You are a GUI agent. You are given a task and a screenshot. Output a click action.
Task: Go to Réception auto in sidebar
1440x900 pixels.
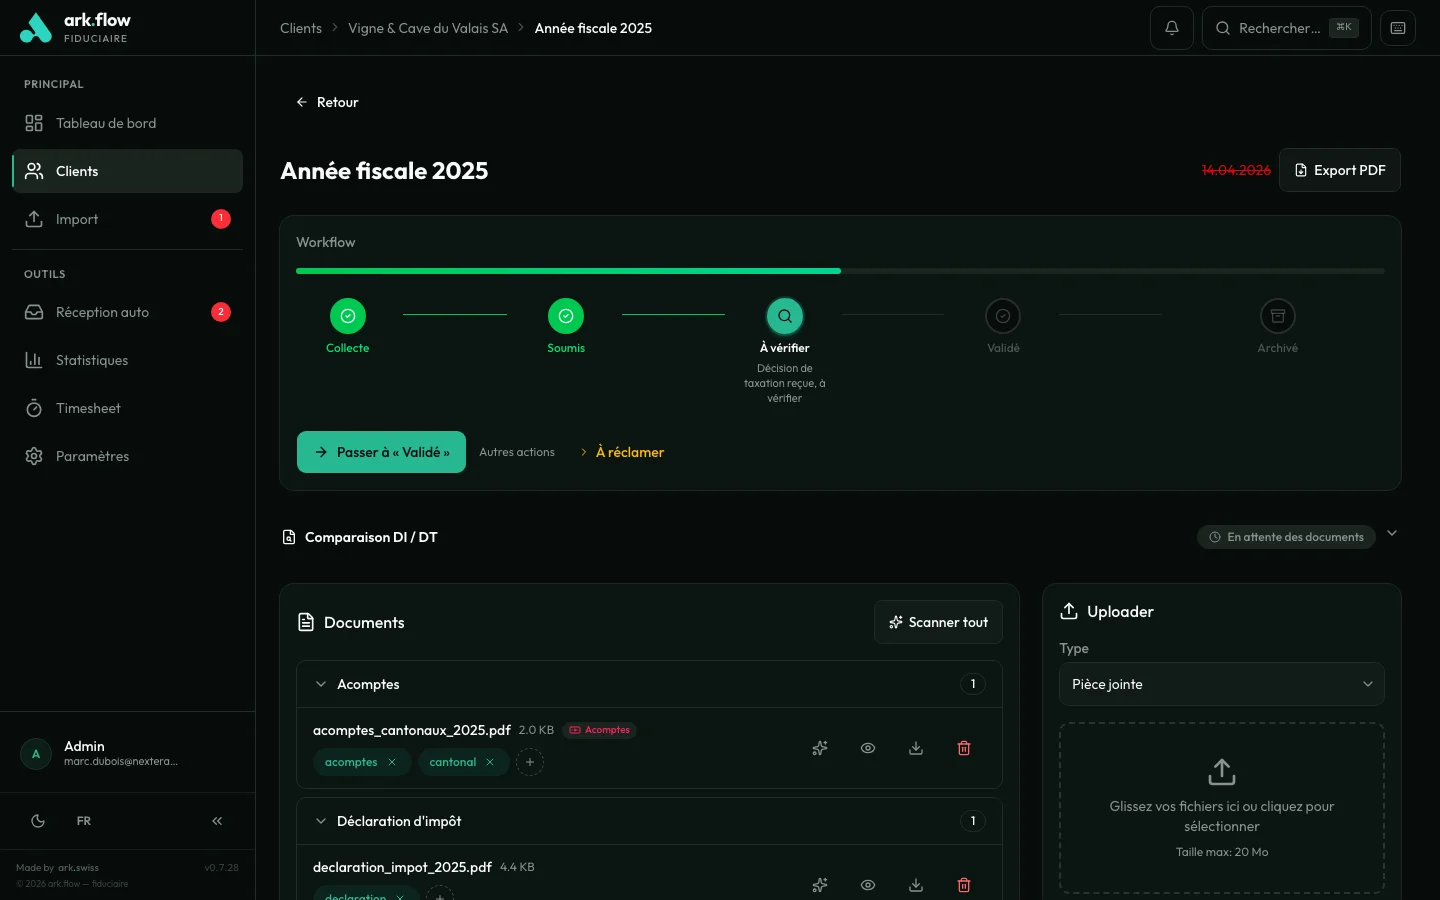[x=102, y=312]
